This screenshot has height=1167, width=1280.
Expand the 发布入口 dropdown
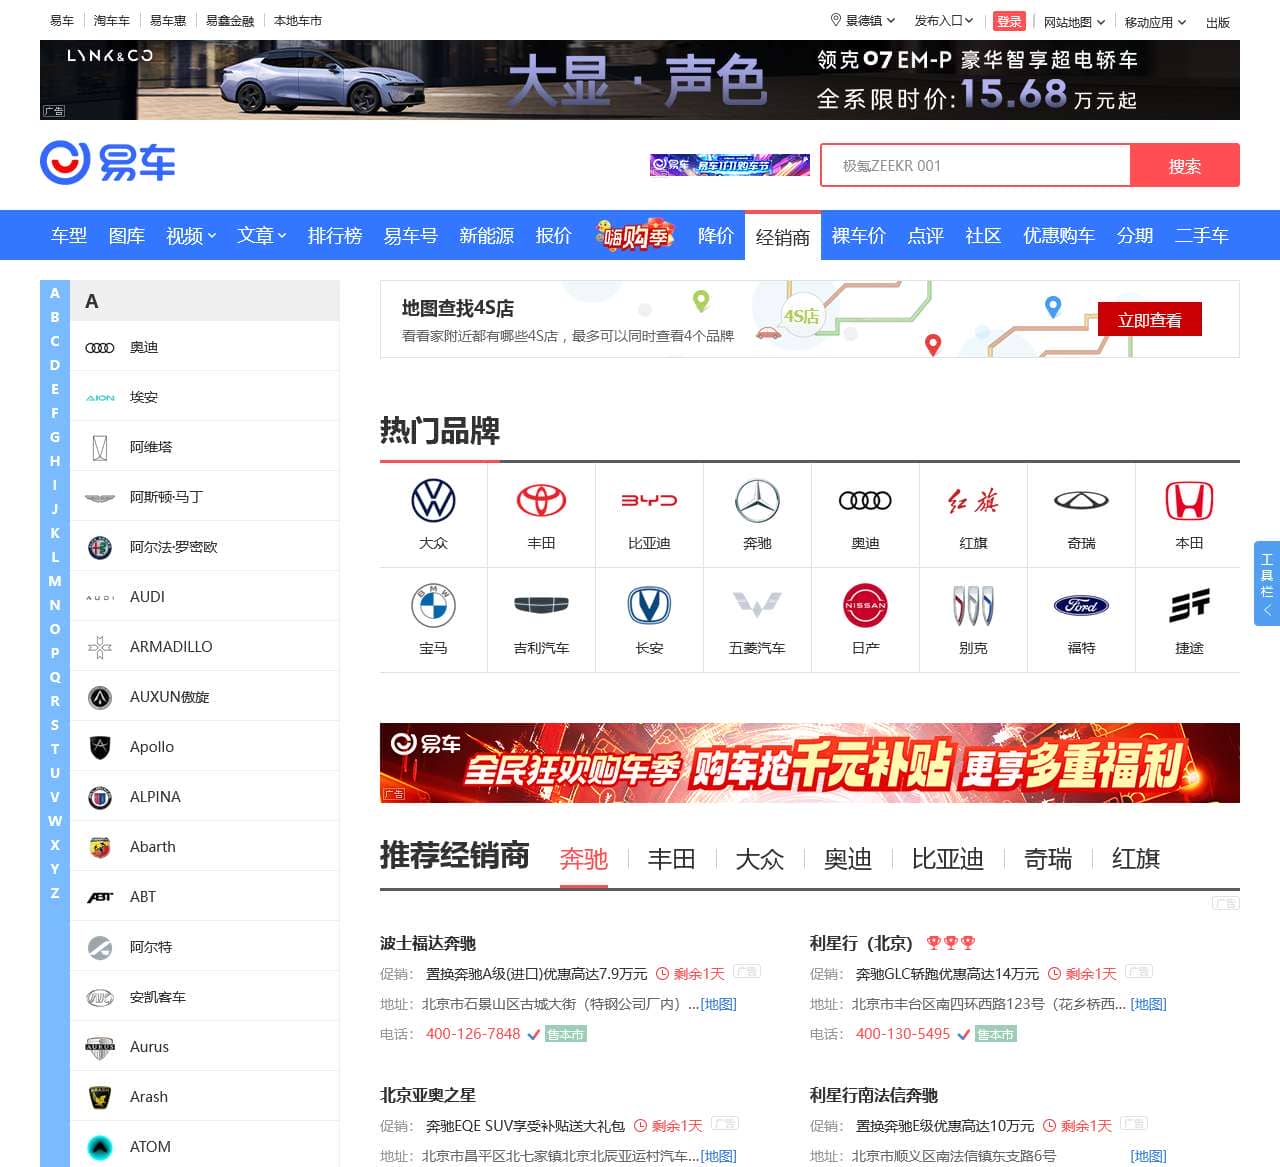[943, 20]
